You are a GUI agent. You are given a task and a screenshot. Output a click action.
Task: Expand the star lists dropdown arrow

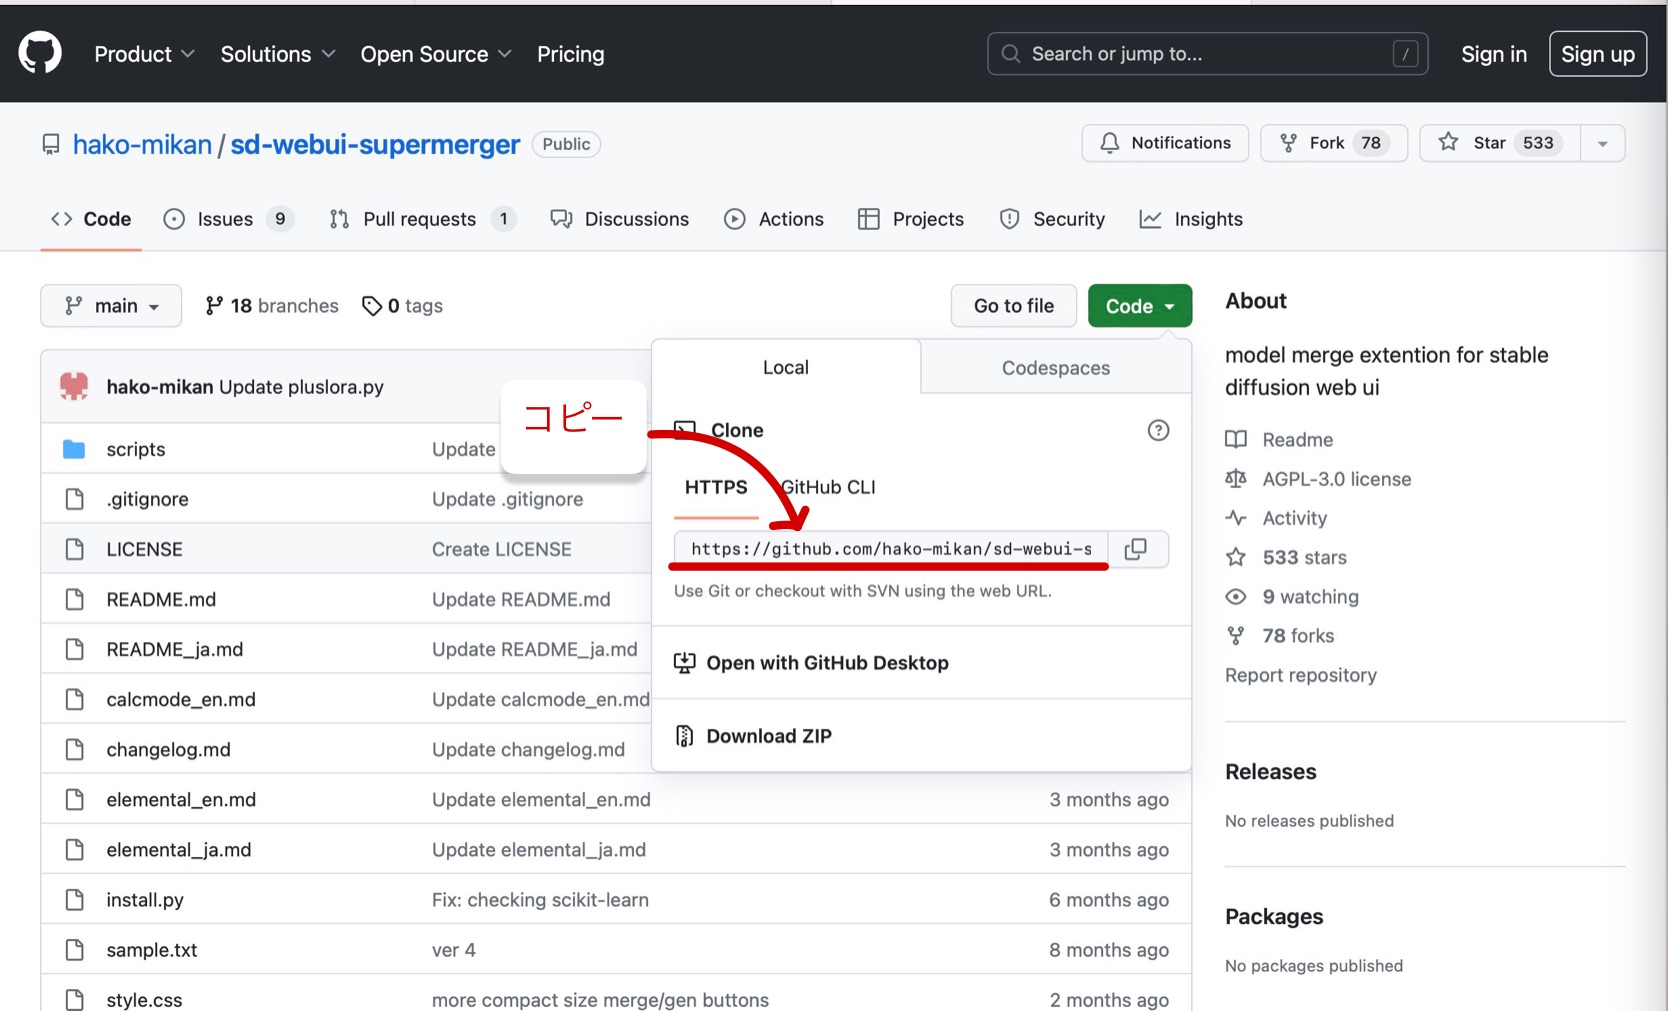pos(1602,143)
